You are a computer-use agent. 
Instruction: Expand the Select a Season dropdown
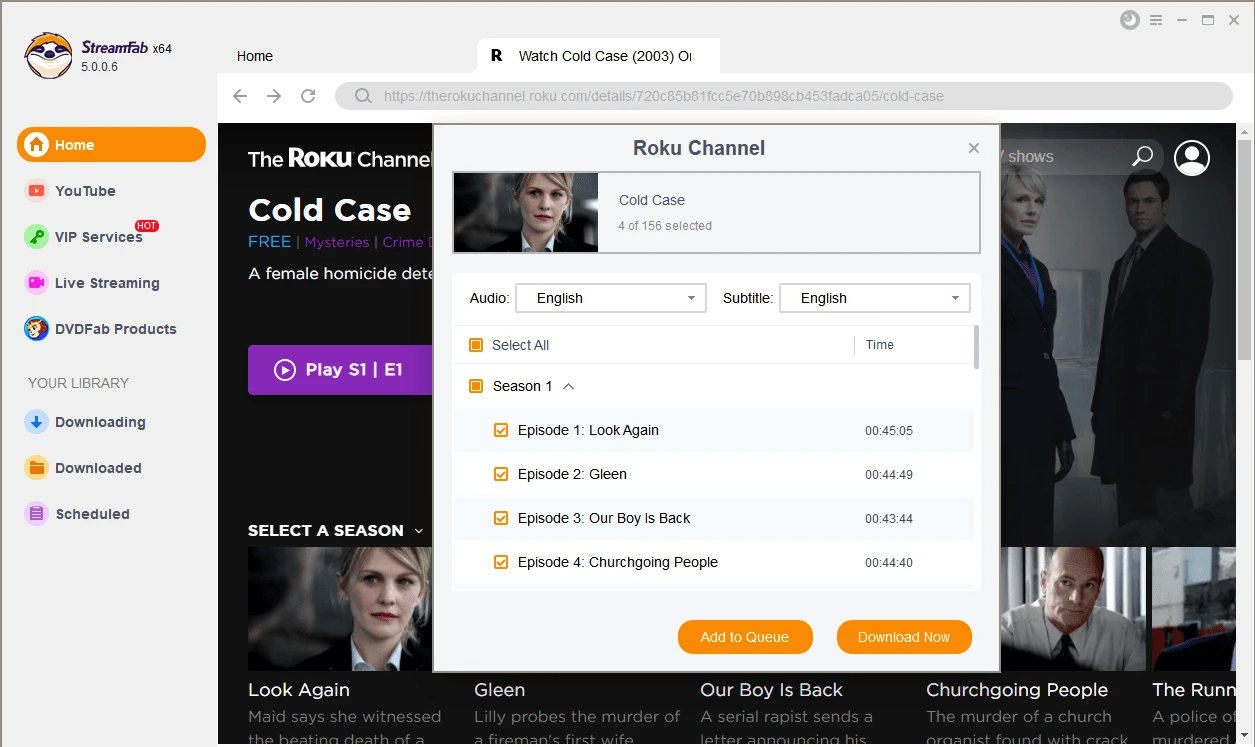336,530
